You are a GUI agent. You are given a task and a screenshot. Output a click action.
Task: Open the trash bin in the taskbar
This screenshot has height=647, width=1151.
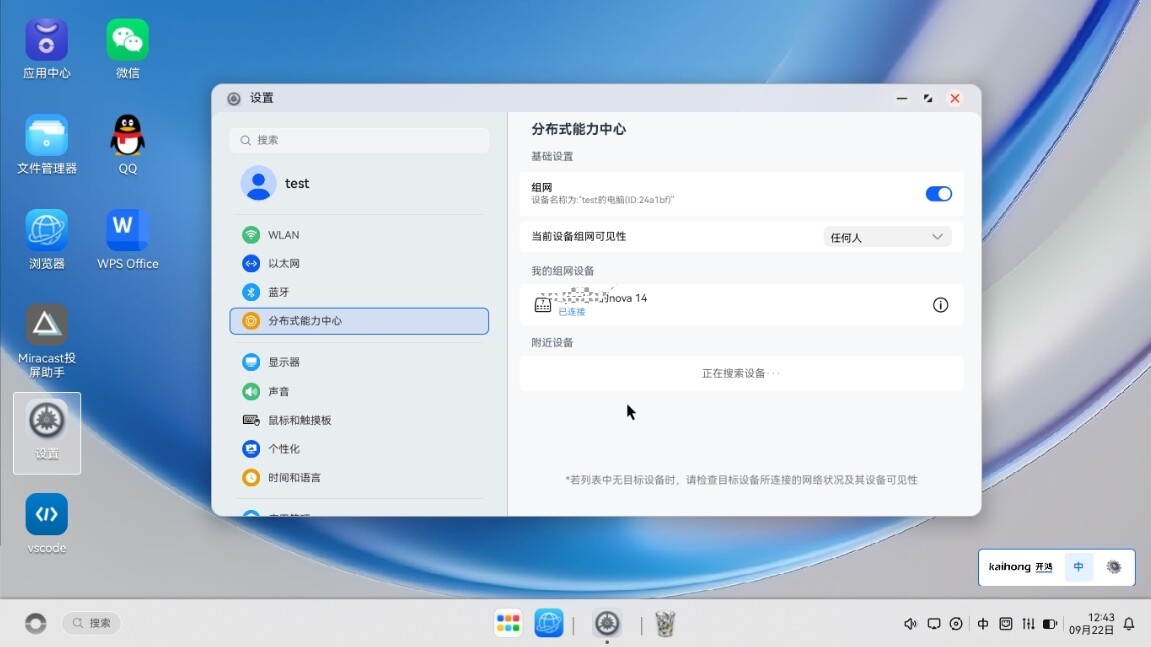(x=665, y=623)
